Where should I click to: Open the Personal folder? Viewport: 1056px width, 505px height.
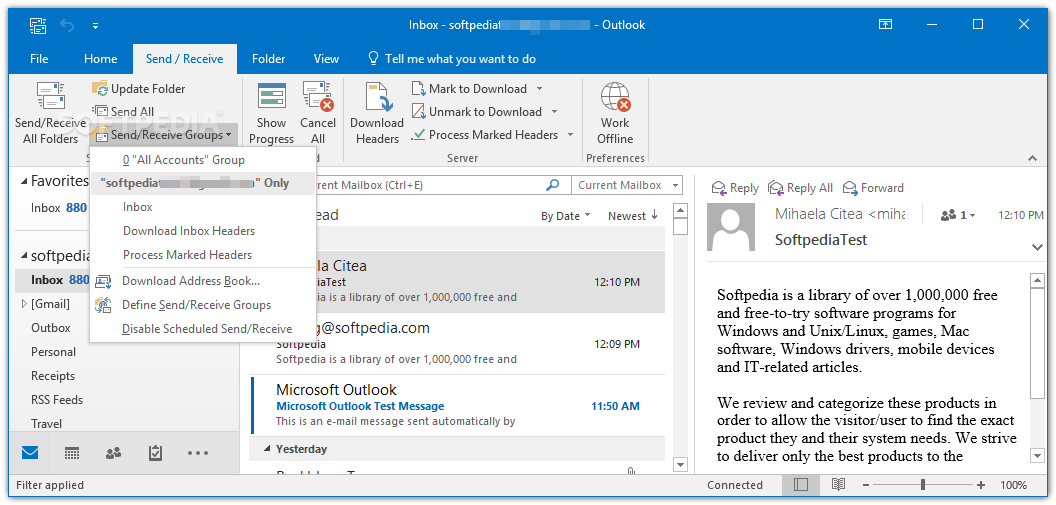[53, 352]
